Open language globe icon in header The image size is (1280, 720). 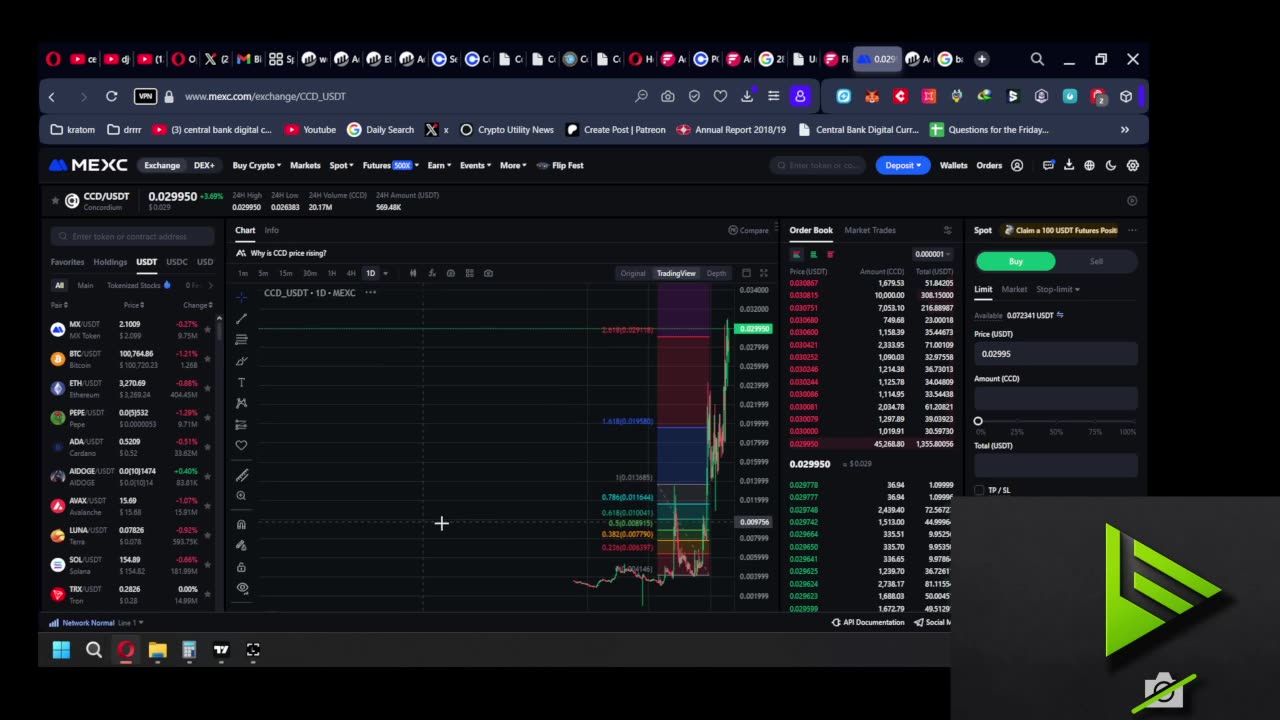click(x=1090, y=165)
